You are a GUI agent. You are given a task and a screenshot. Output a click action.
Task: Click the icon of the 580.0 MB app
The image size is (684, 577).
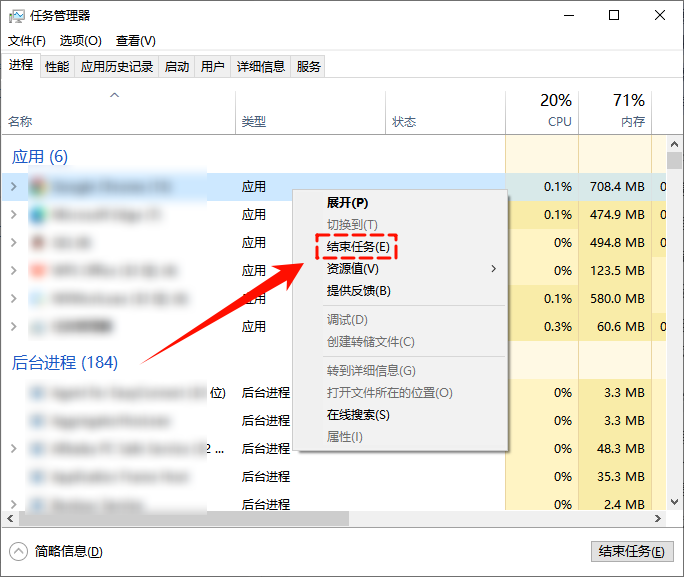[x=38, y=298]
